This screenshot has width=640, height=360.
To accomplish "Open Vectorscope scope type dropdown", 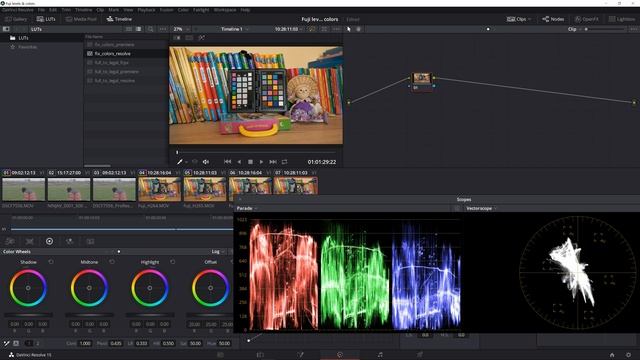I will [x=482, y=209].
